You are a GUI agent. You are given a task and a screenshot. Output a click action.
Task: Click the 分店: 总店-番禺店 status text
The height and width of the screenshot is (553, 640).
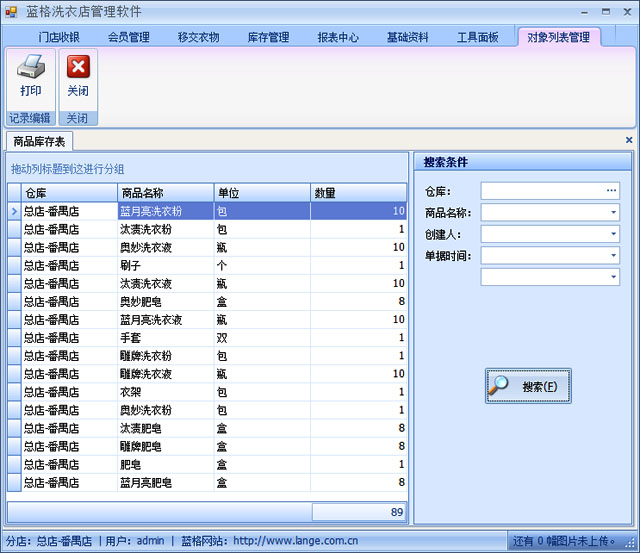[49, 541]
